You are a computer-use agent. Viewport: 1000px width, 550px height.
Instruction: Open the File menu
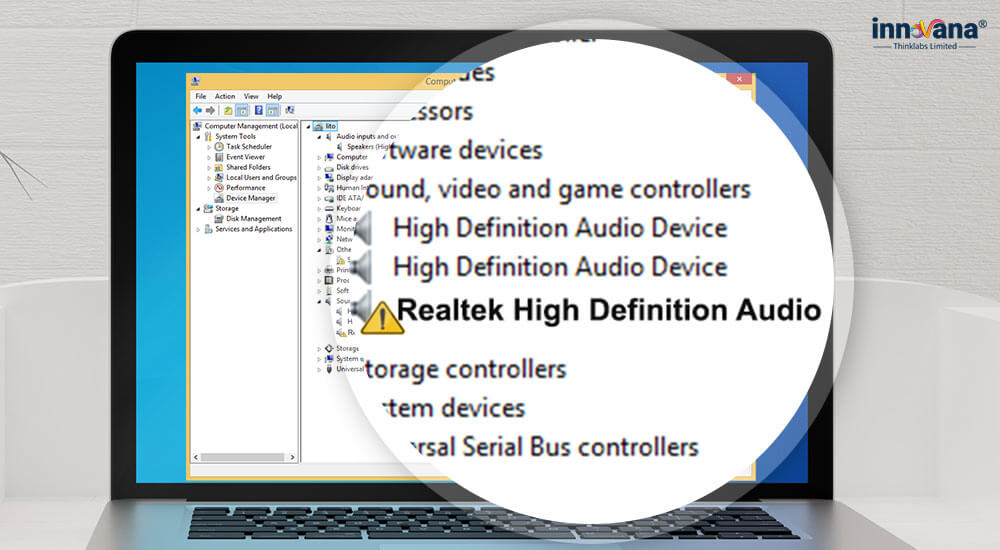click(x=201, y=96)
